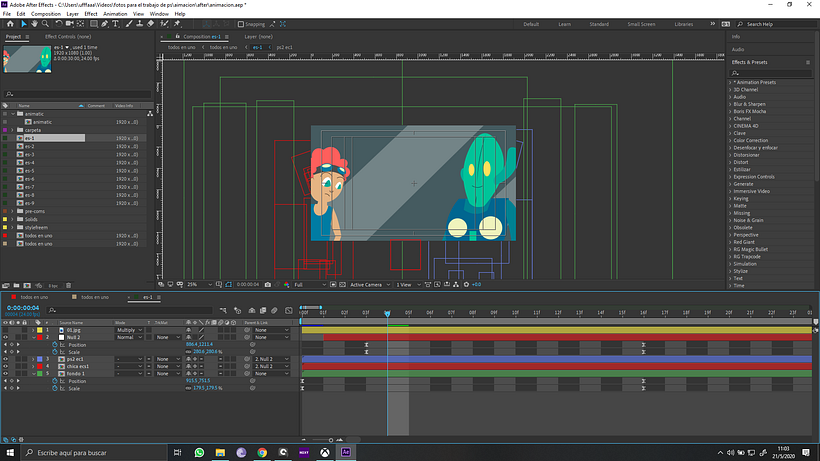820x461 pixels.
Task: Hide the ps2 ec1 layer eye
Action: 5,359
